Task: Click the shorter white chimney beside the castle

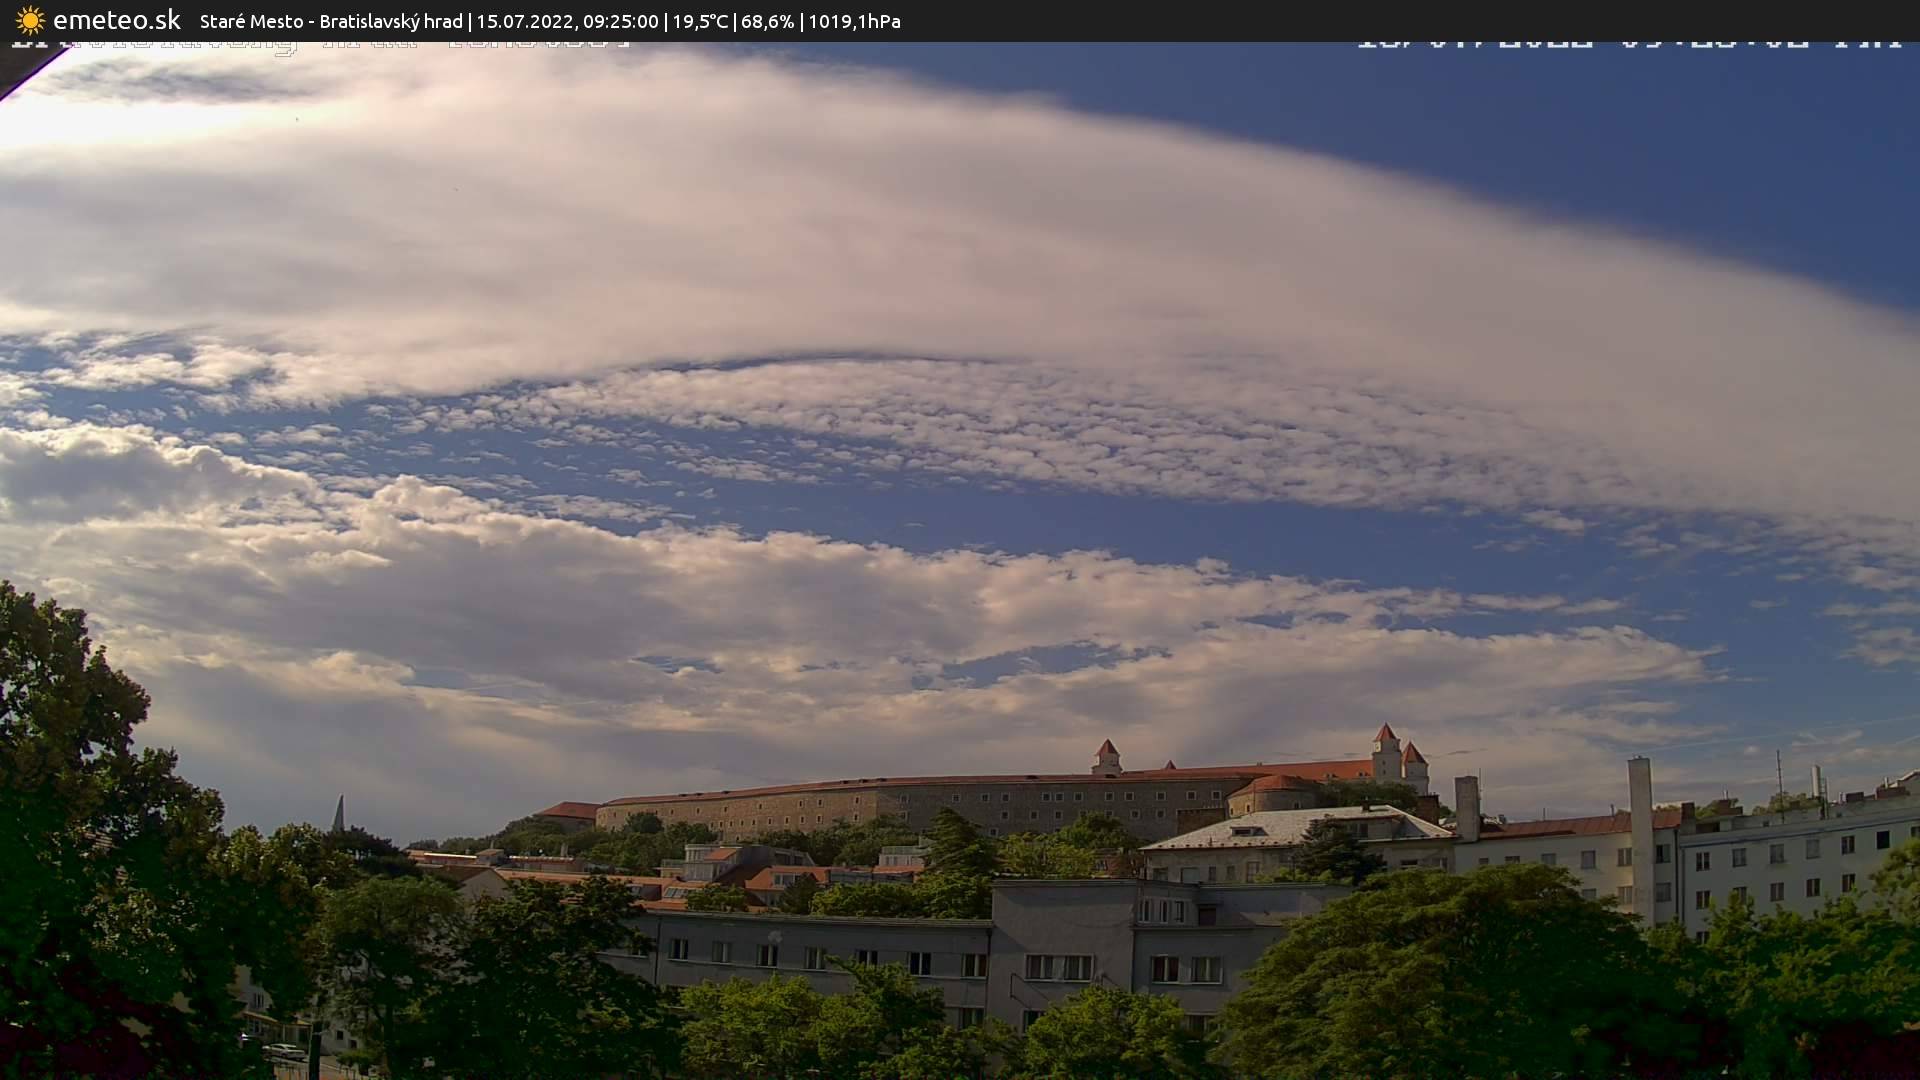Action: [x=1466, y=806]
